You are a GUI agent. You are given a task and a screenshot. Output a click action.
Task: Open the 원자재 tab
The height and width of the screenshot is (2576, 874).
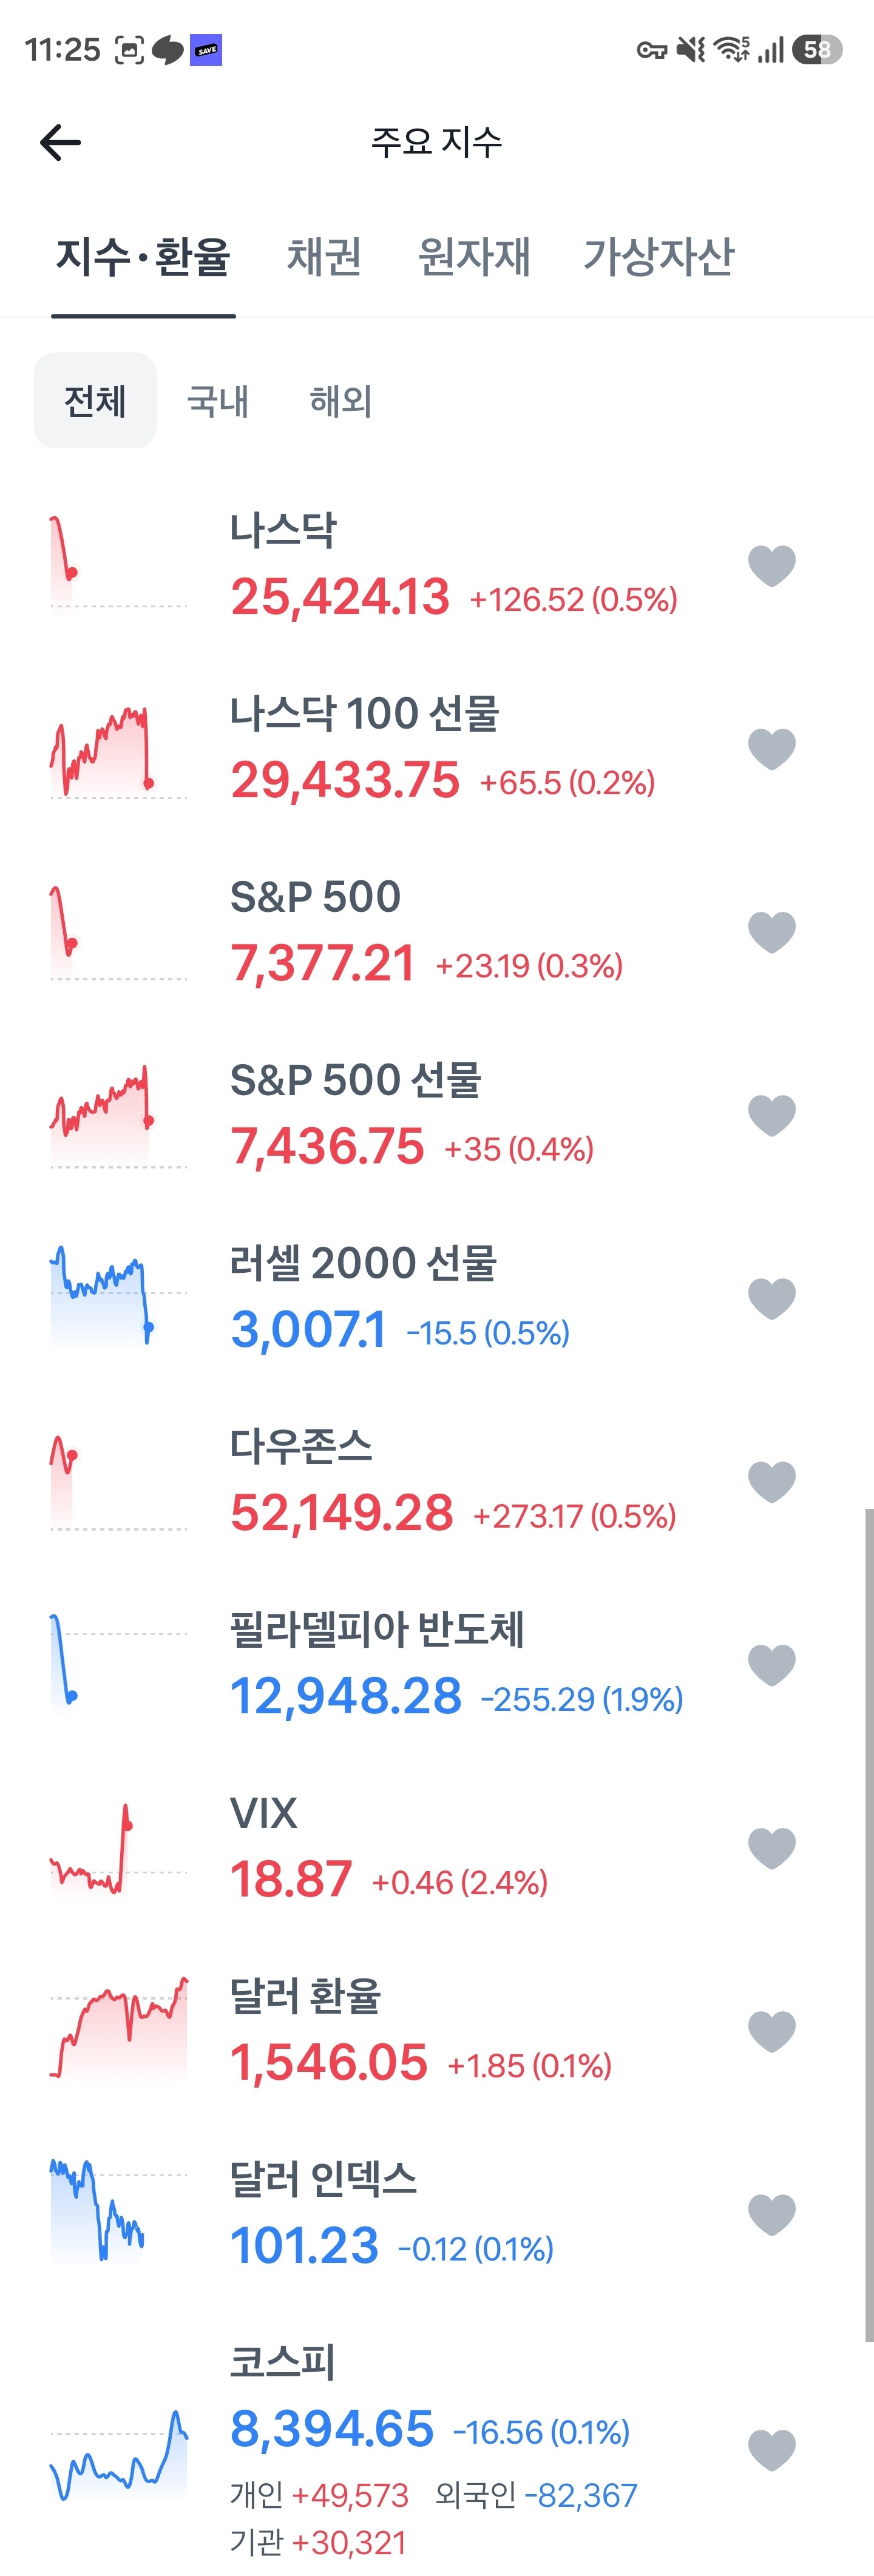pyautogui.click(x=473, y=256)
